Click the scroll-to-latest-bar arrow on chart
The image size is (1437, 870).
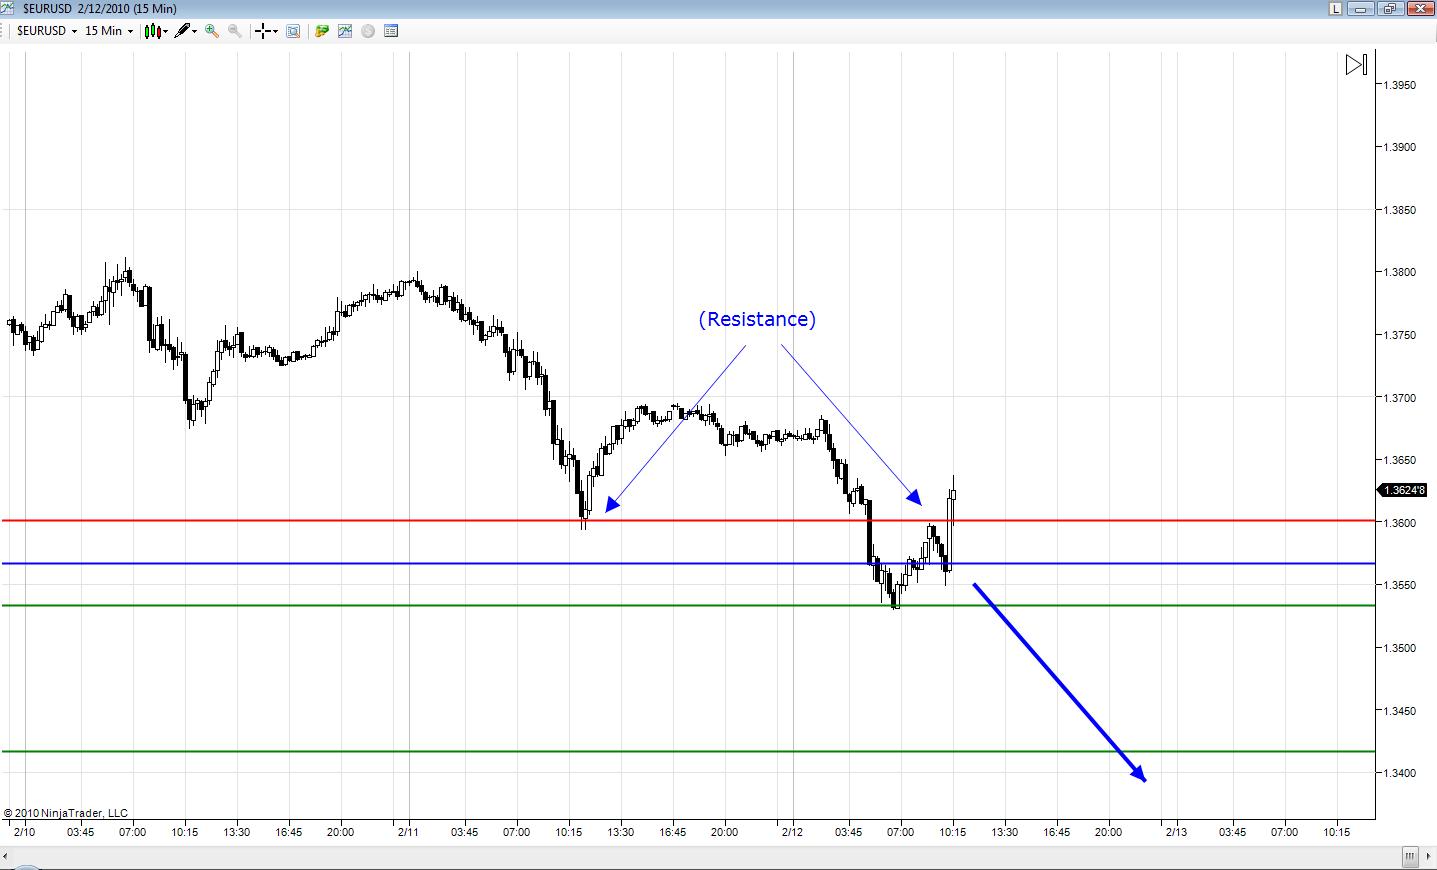[1356, 65]
